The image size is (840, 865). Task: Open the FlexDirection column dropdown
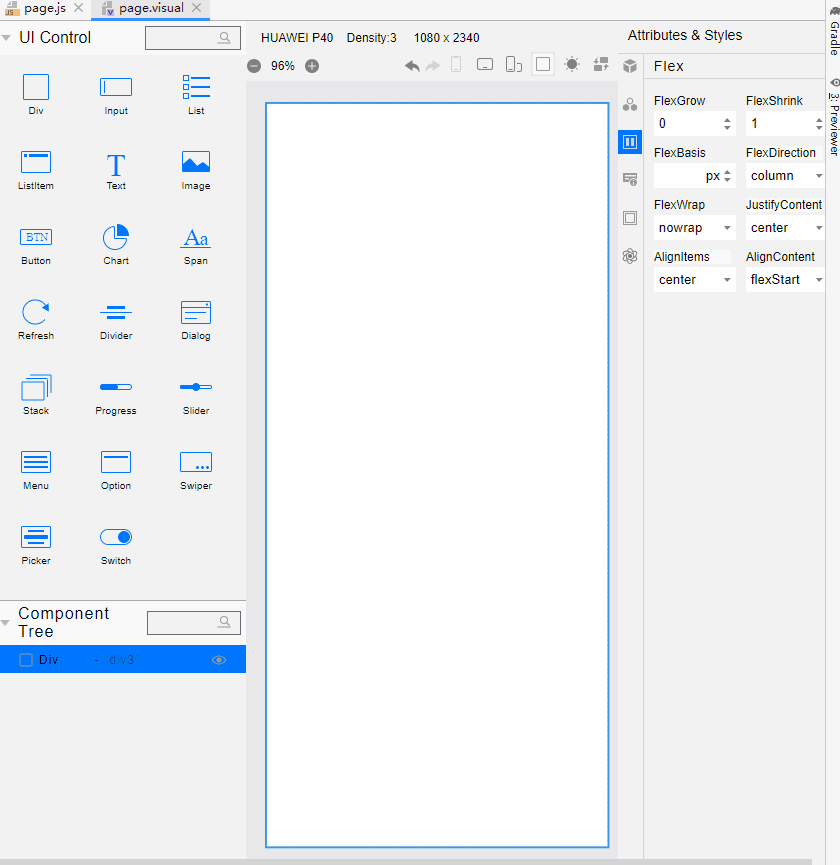pyautogui.click(x=785, y=176)
